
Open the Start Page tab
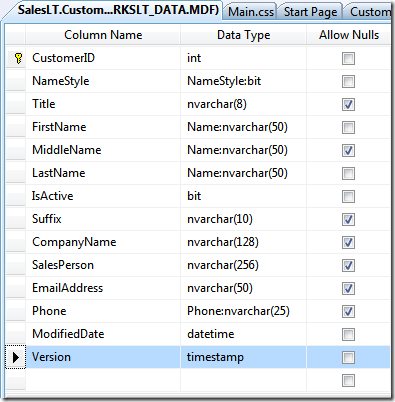[x=310, y=12]
